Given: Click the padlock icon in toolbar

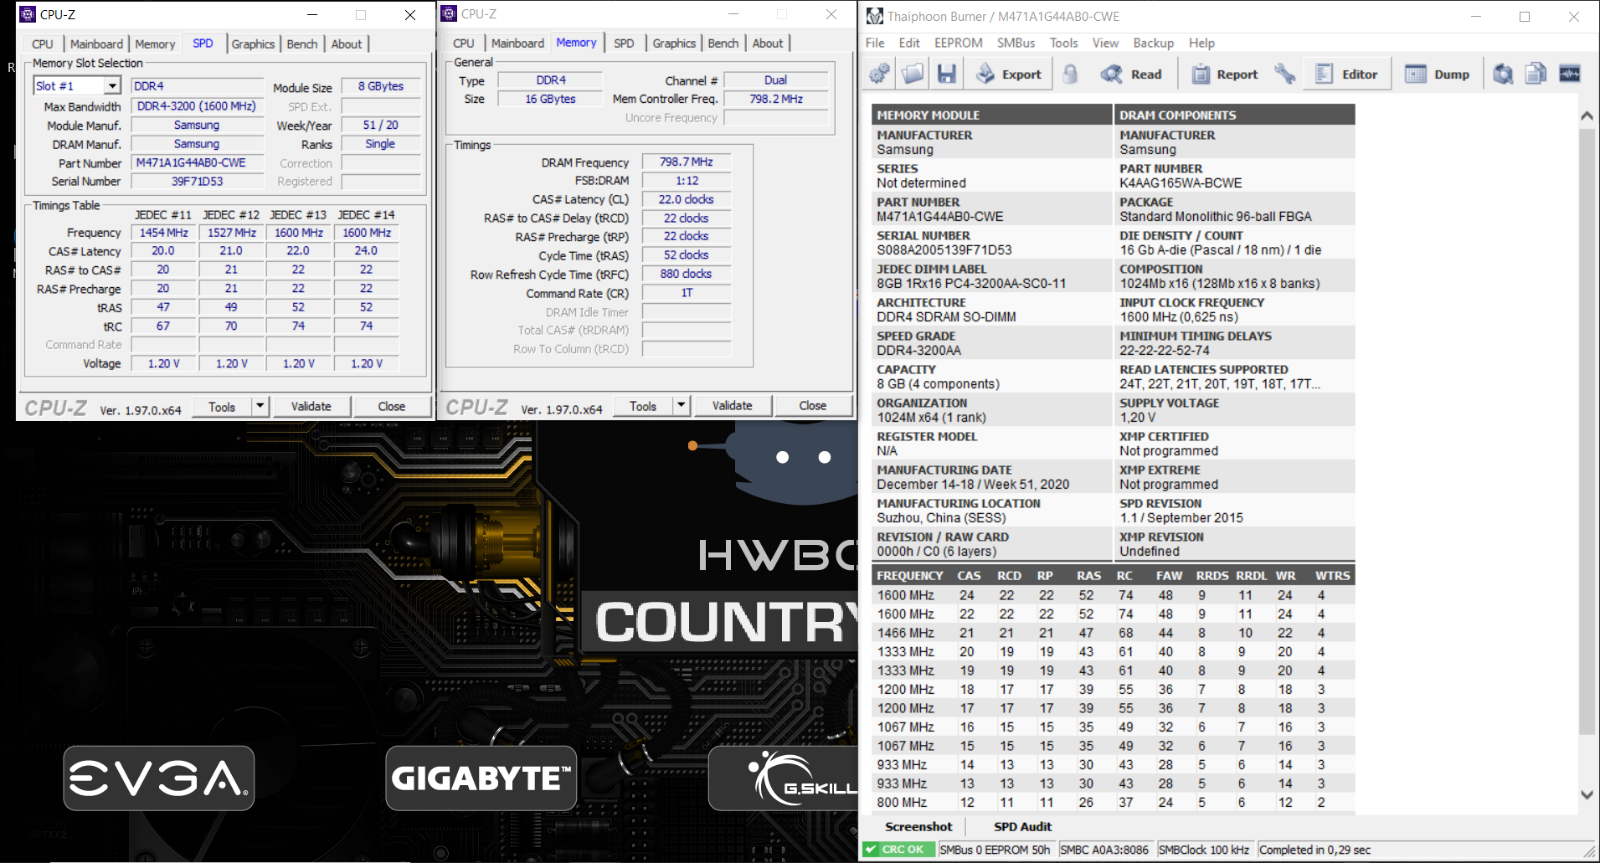Looking at the screenshot, I should tap(1070, 74).
